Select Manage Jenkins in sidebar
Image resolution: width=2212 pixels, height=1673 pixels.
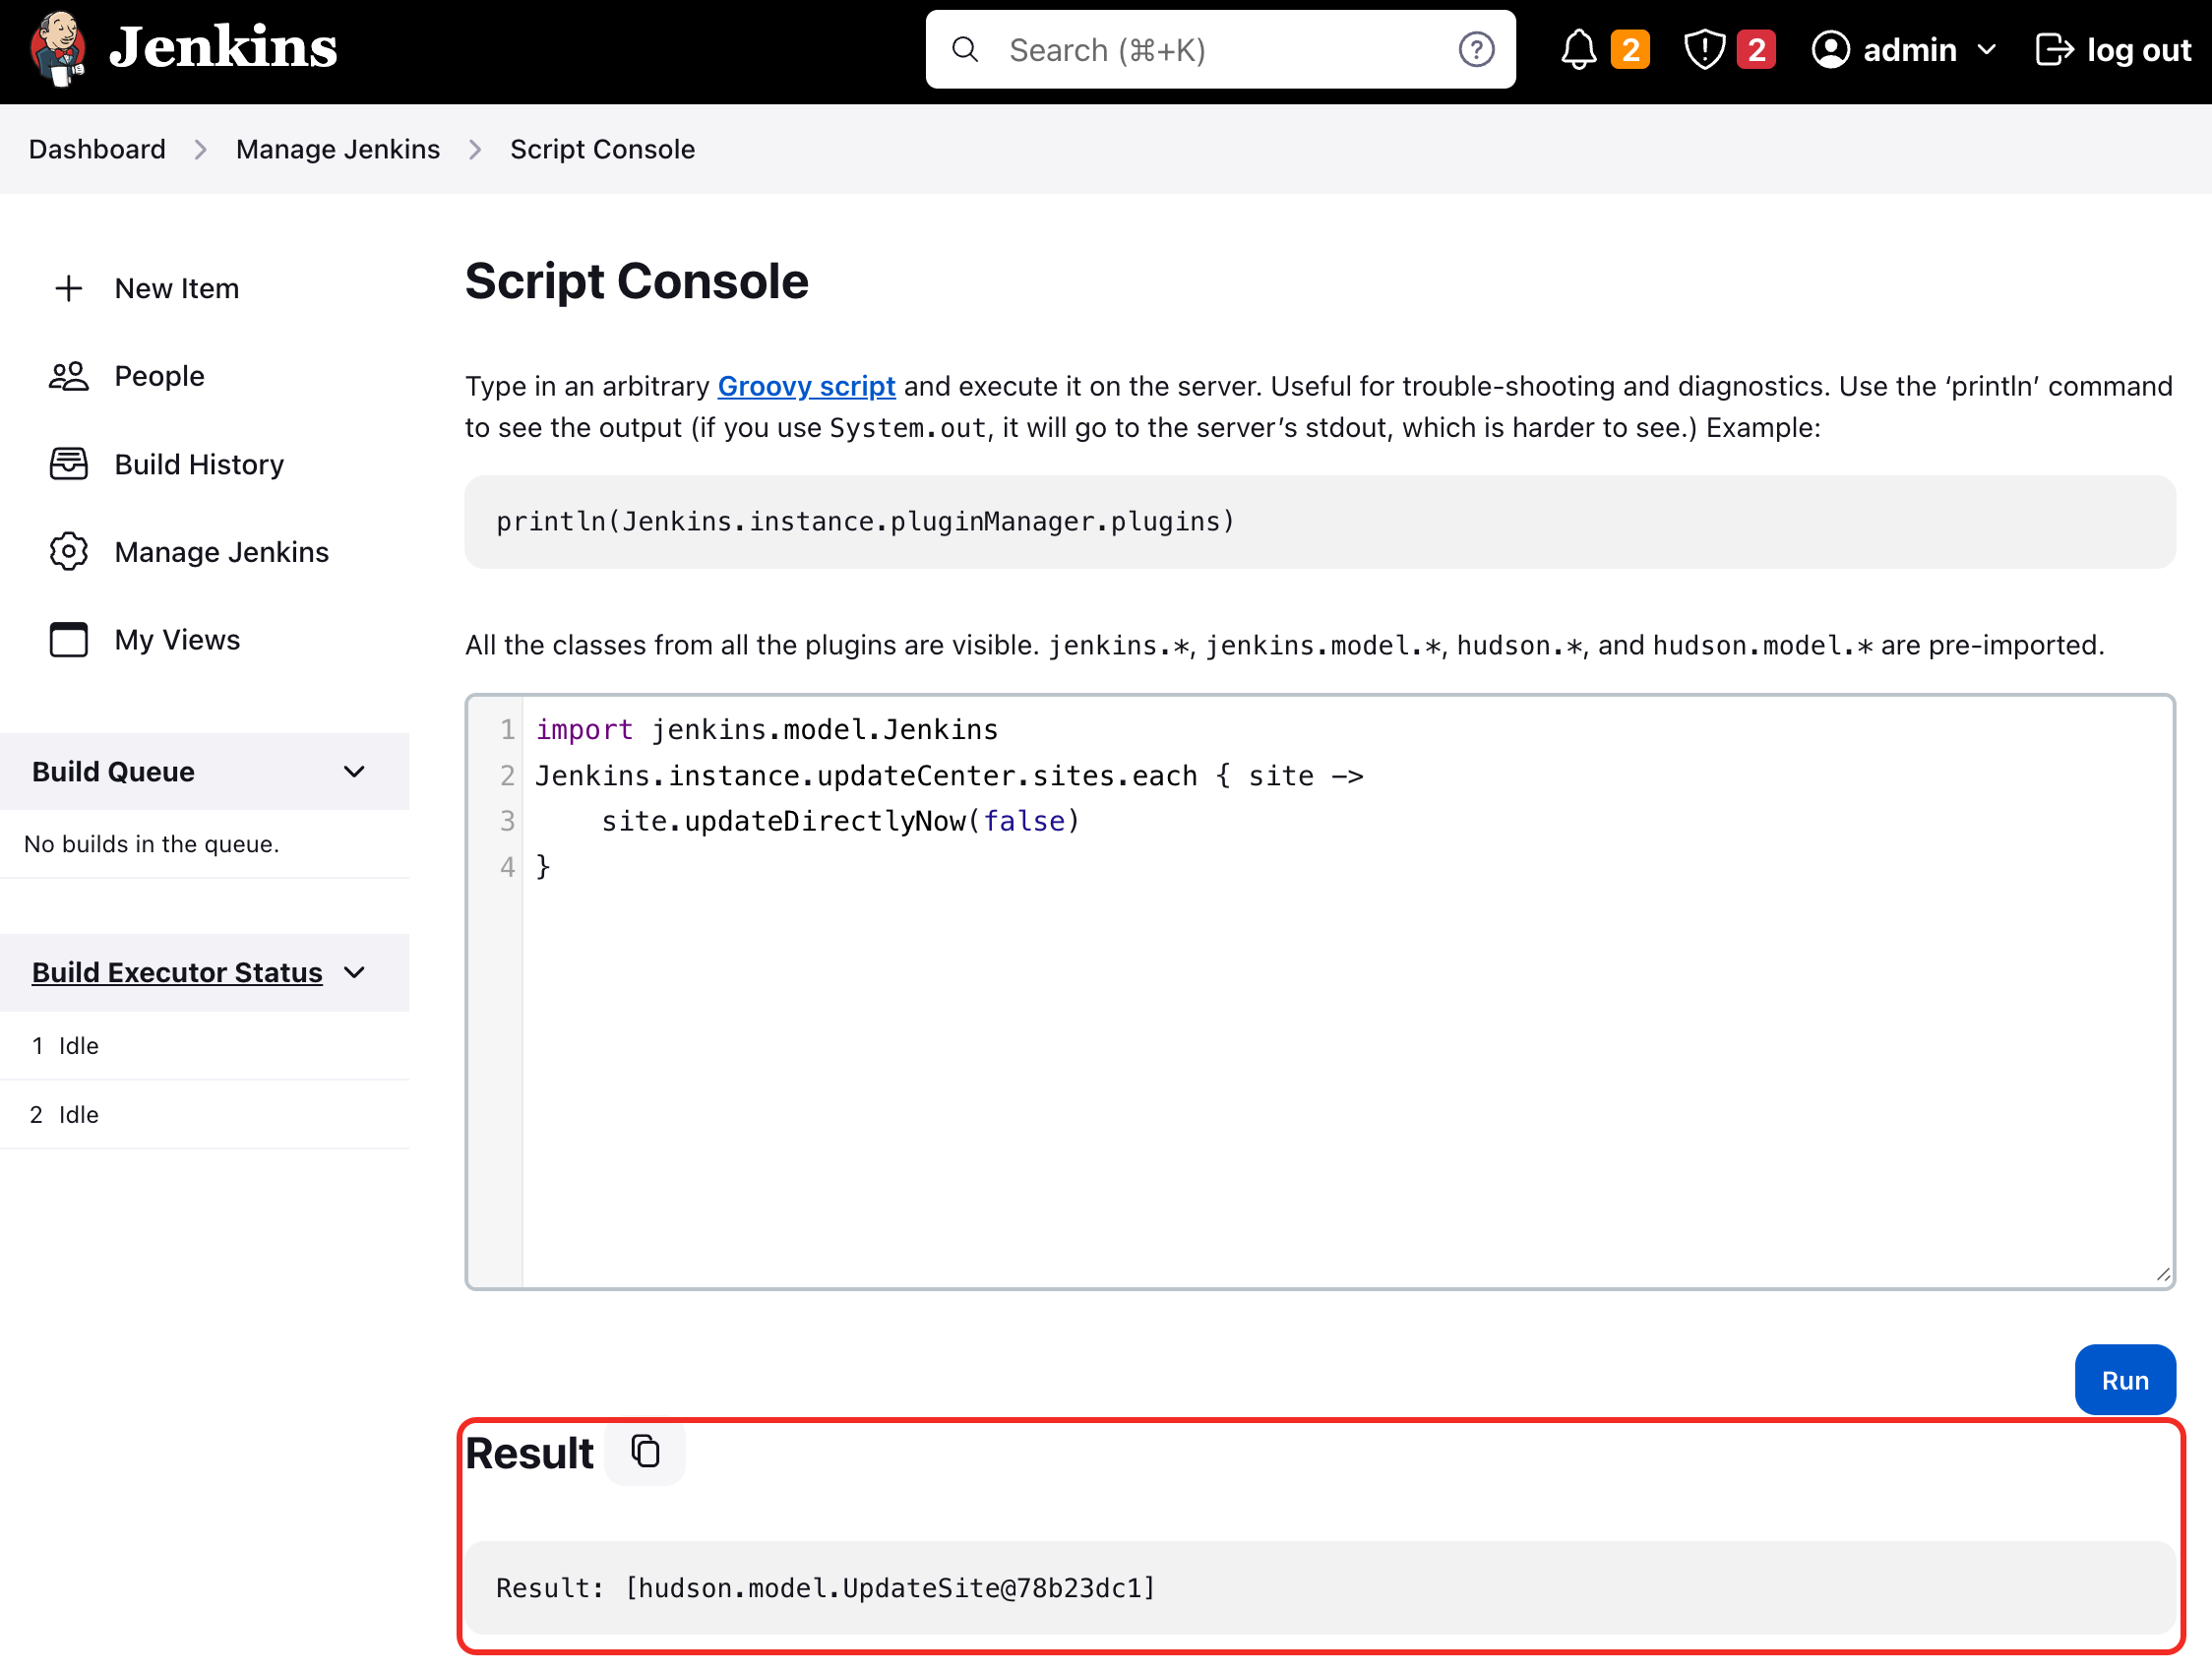click(x=222, y=552)
